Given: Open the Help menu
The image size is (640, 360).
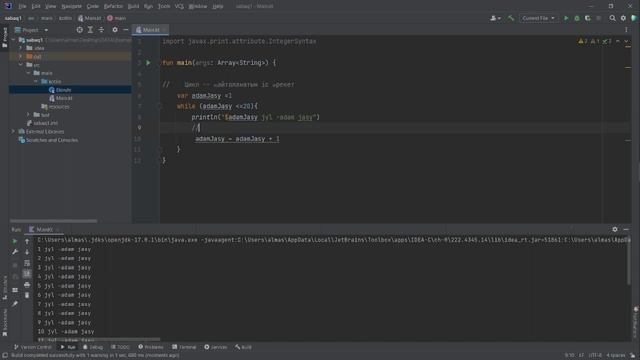Looking at the screenshot, I should (x=218, y=6).
